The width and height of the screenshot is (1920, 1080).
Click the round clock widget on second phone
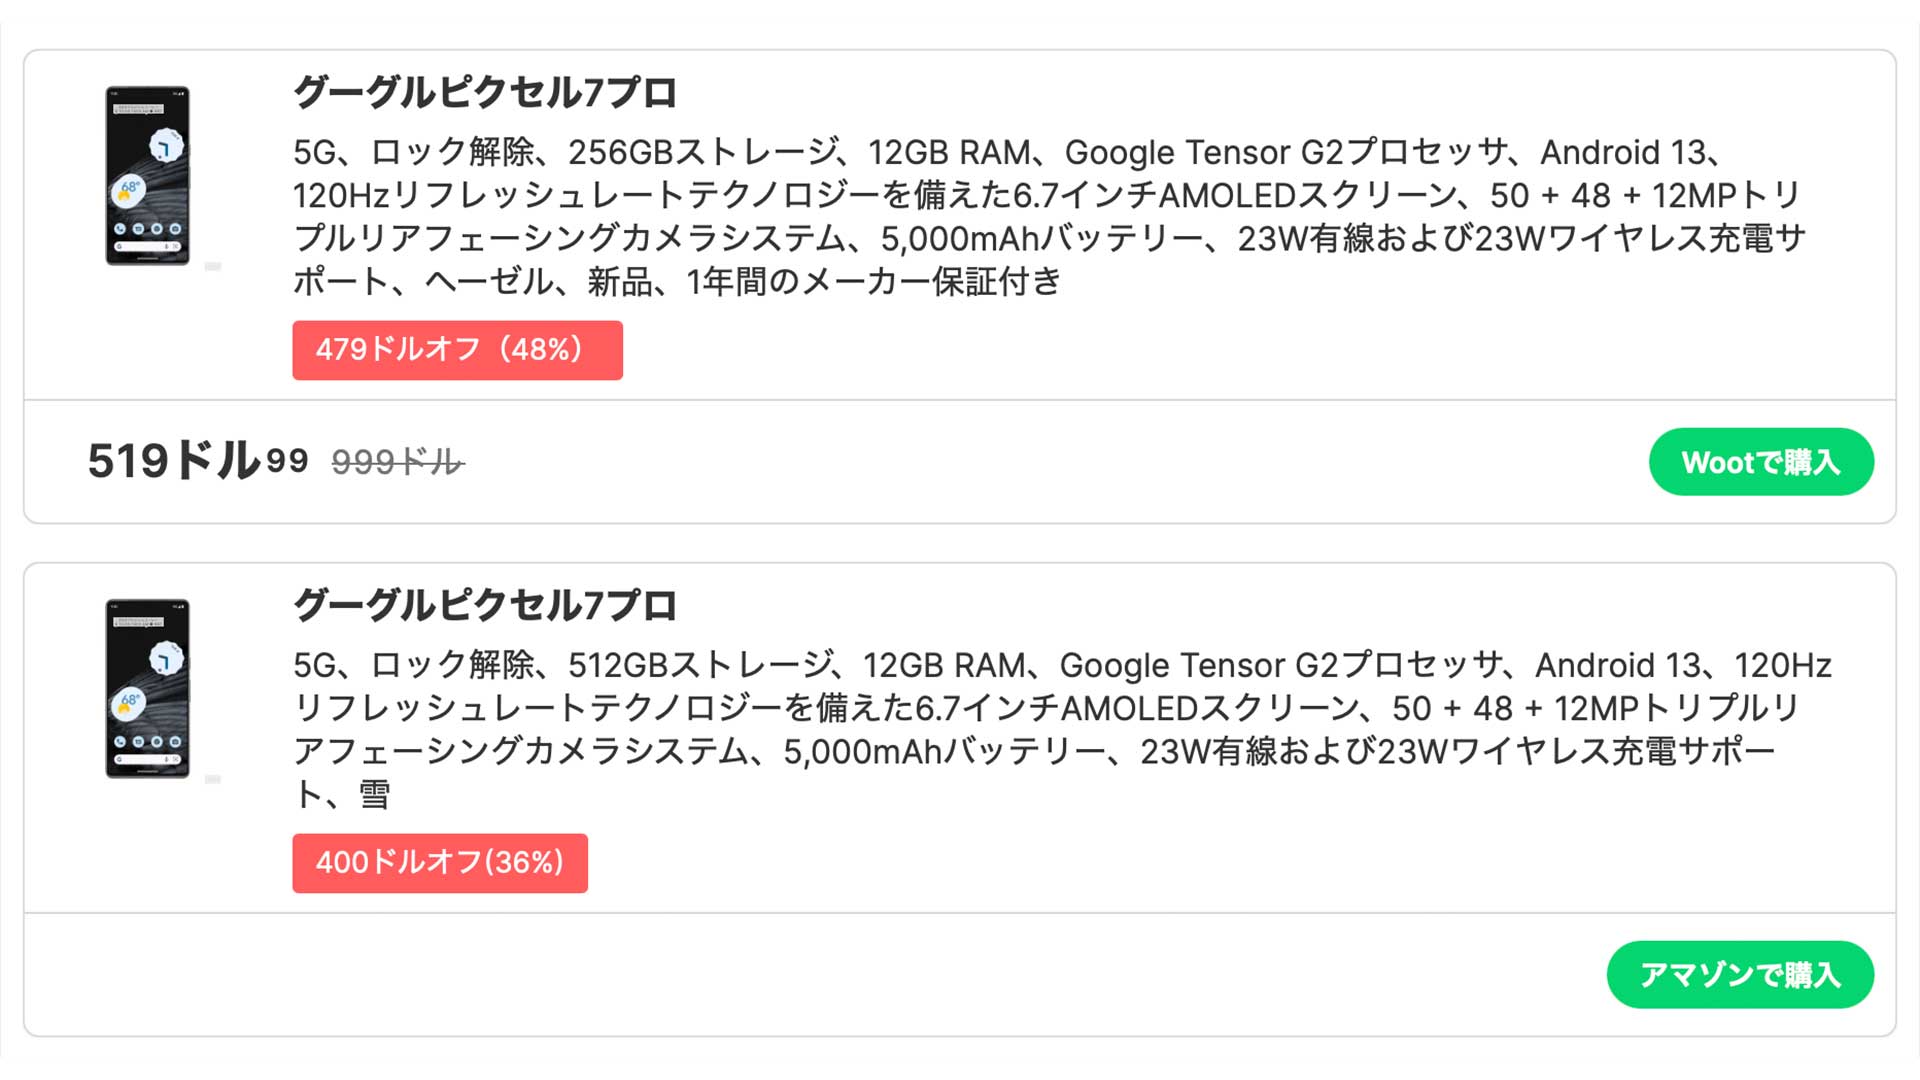point(165,659)
